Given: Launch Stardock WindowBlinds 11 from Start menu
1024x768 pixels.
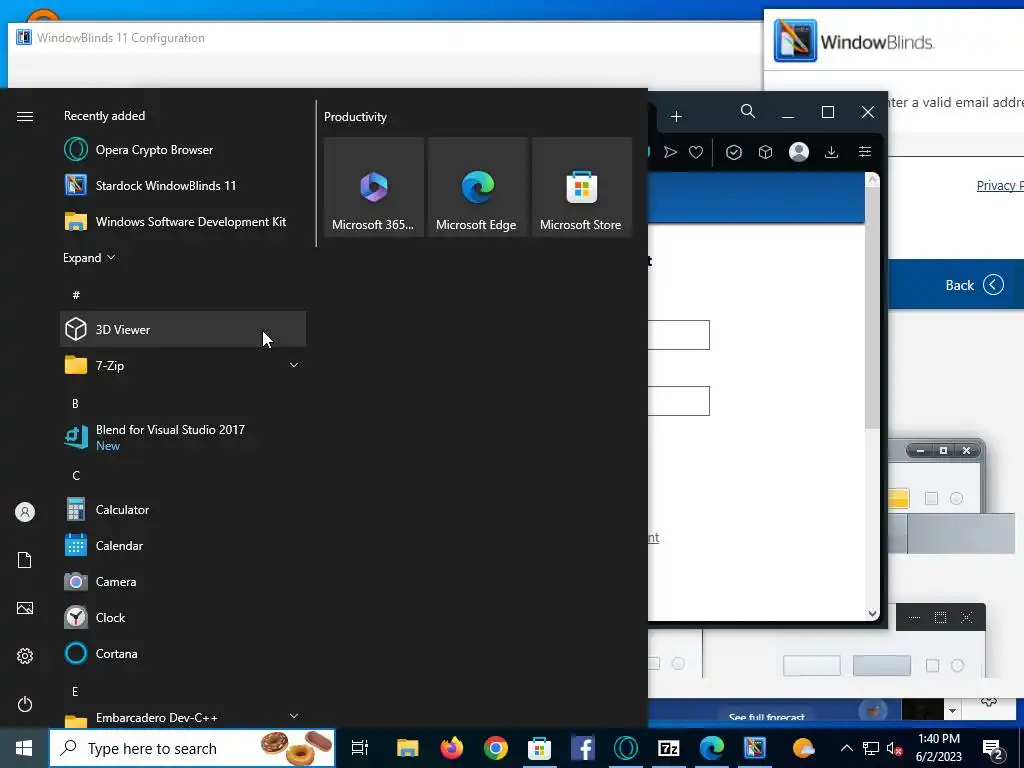Looking at the screenshot, I should tap(183, 185).
